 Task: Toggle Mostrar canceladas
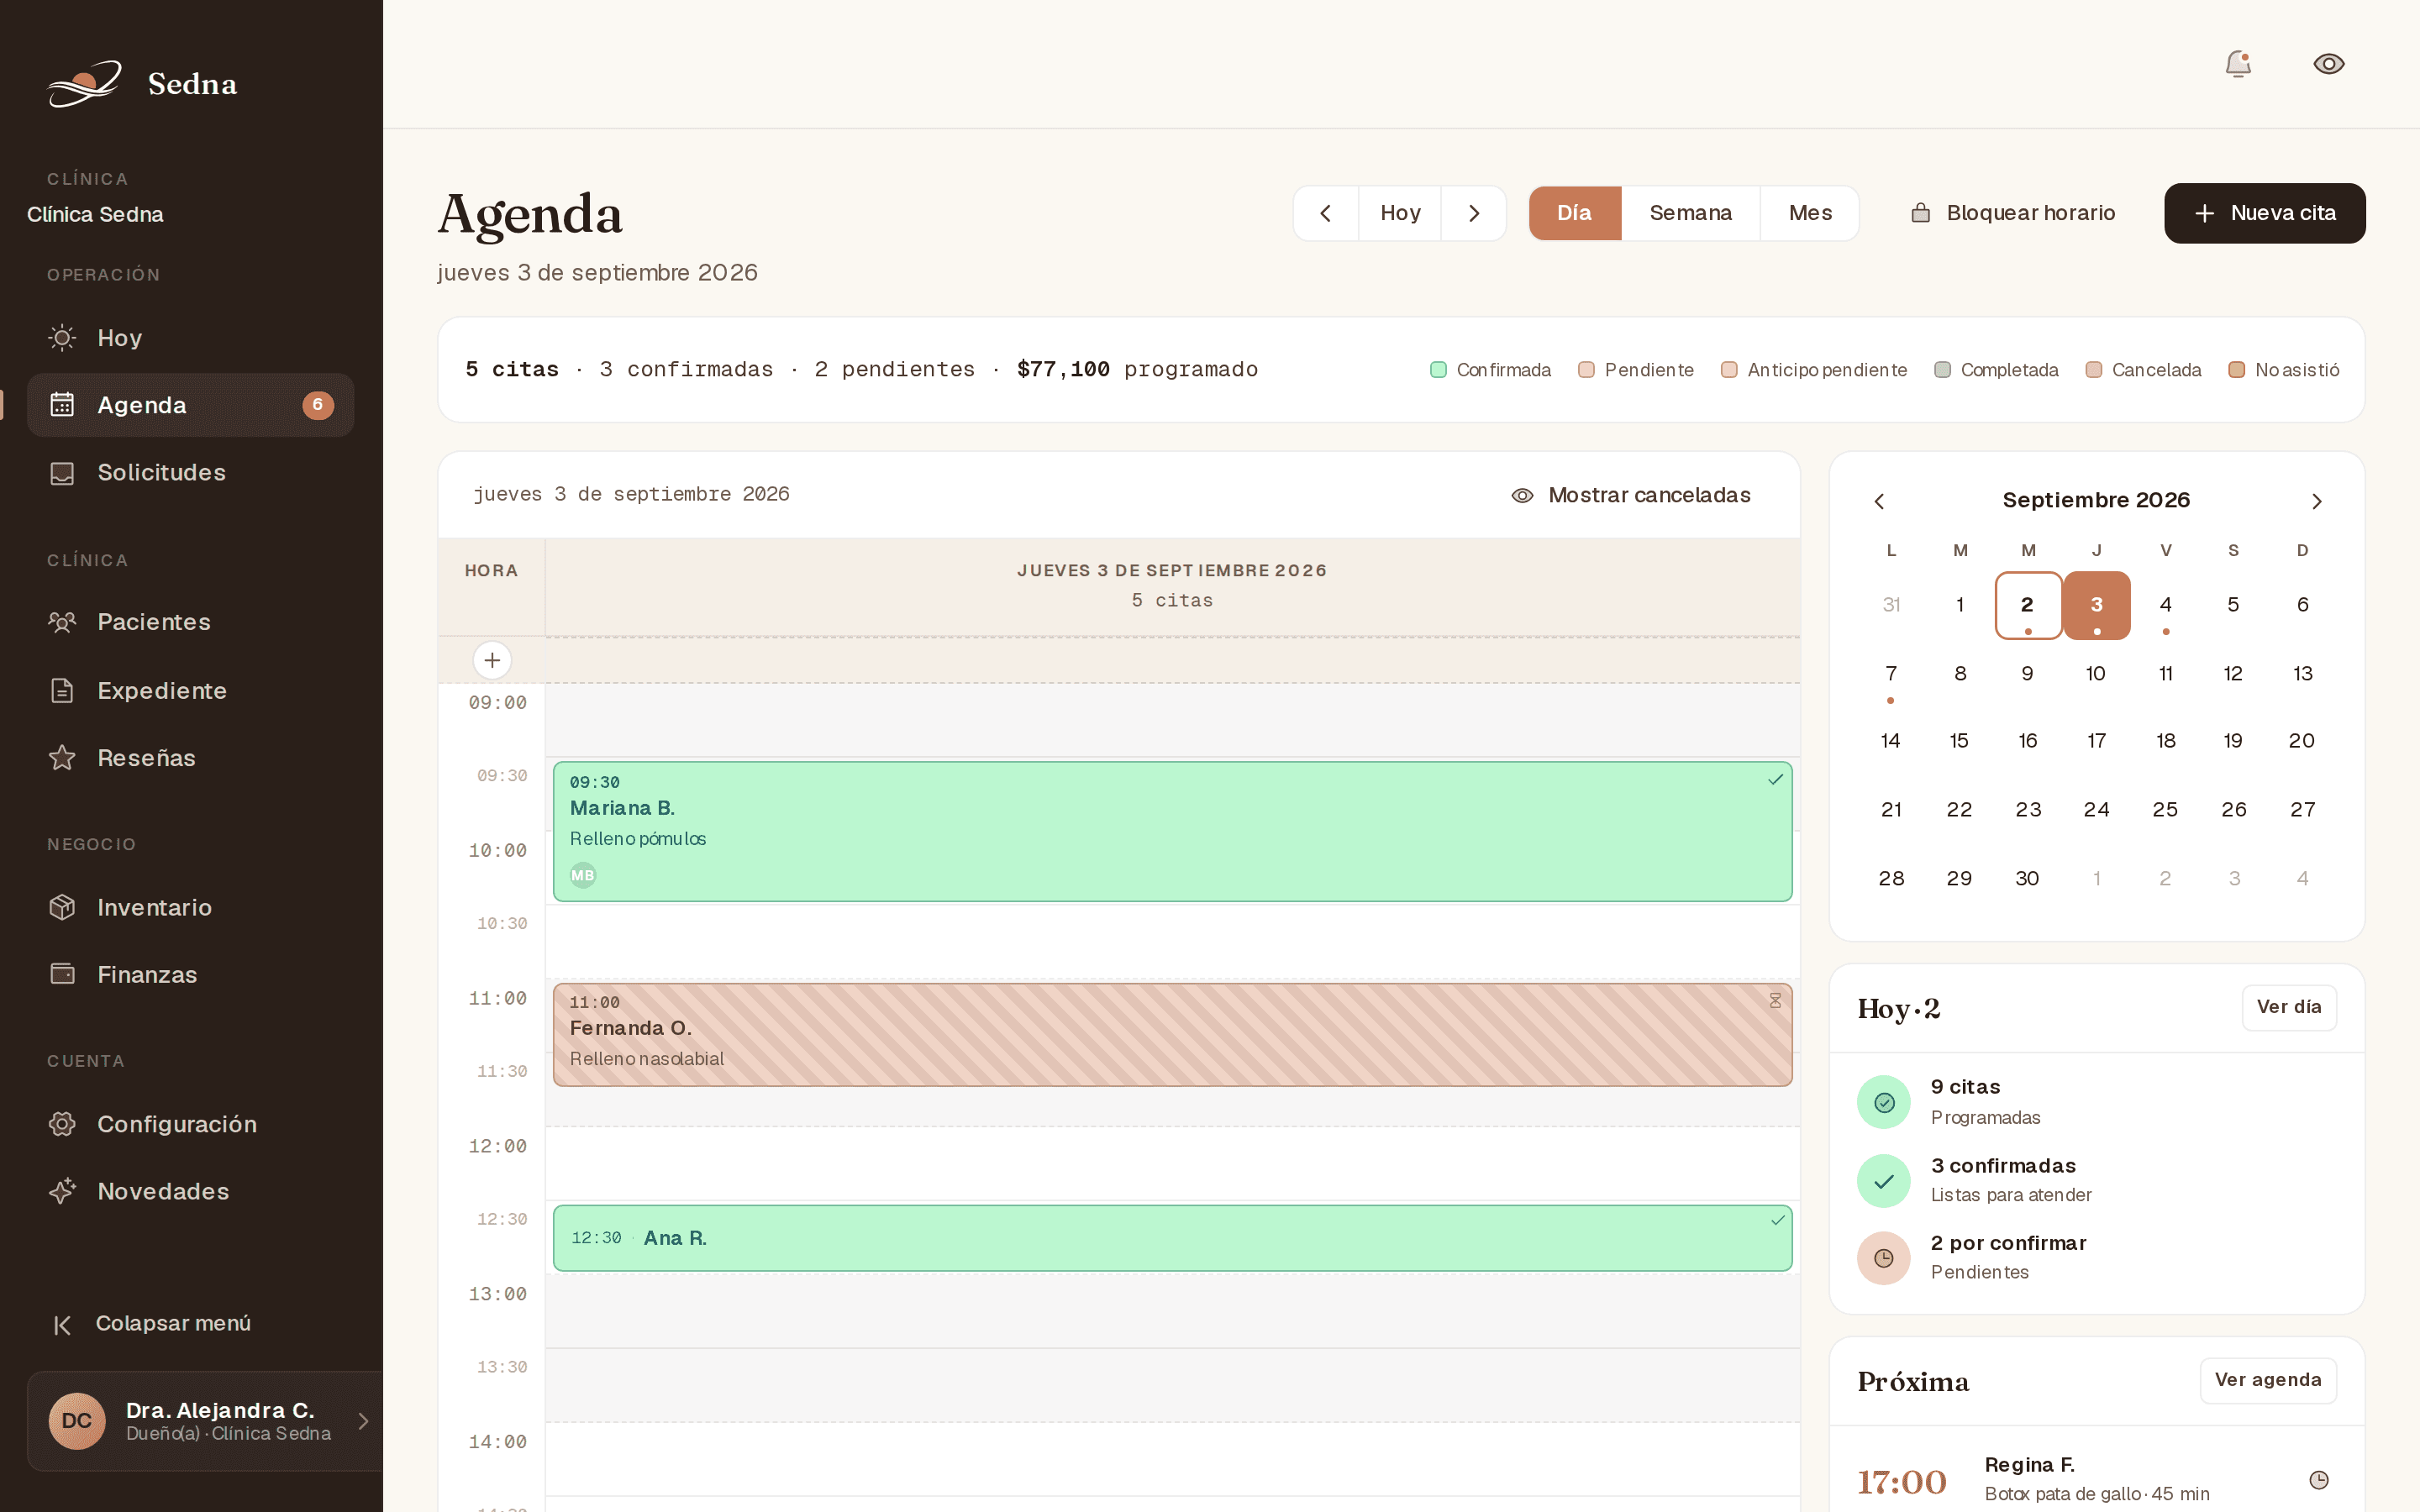pyautogui.click(x=1631, y=495)
